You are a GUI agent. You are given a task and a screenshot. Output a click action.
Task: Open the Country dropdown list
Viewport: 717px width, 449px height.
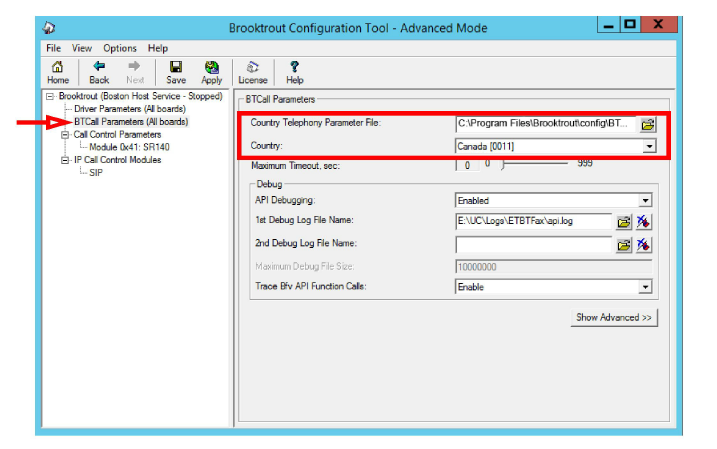(x=649, y=146)
